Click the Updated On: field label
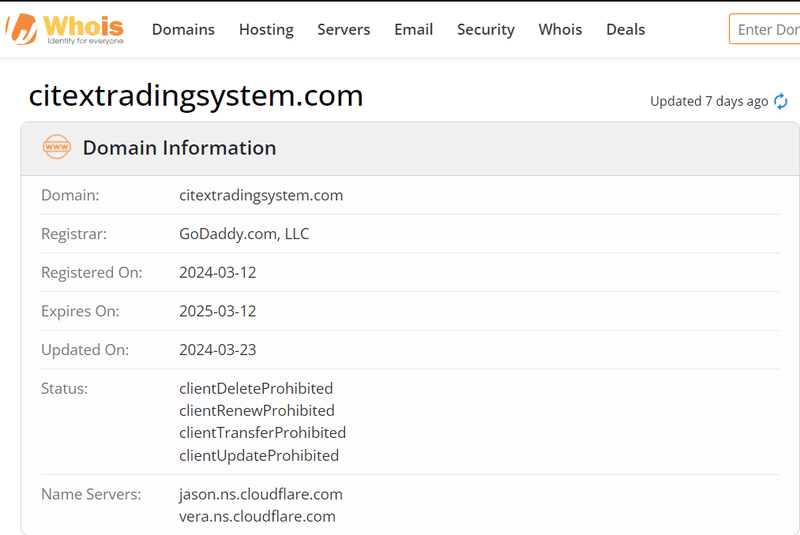This screenshot has height=535, width=800. (x=85, y=350)
